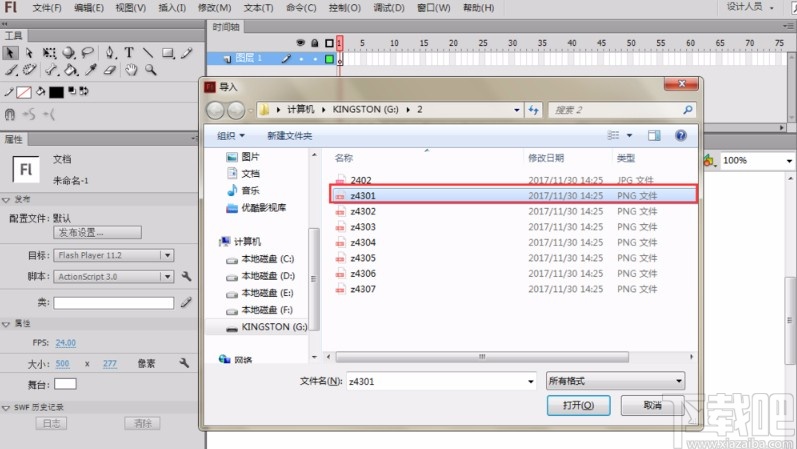Toggle green outline square for 图层 1

(329, 59)
